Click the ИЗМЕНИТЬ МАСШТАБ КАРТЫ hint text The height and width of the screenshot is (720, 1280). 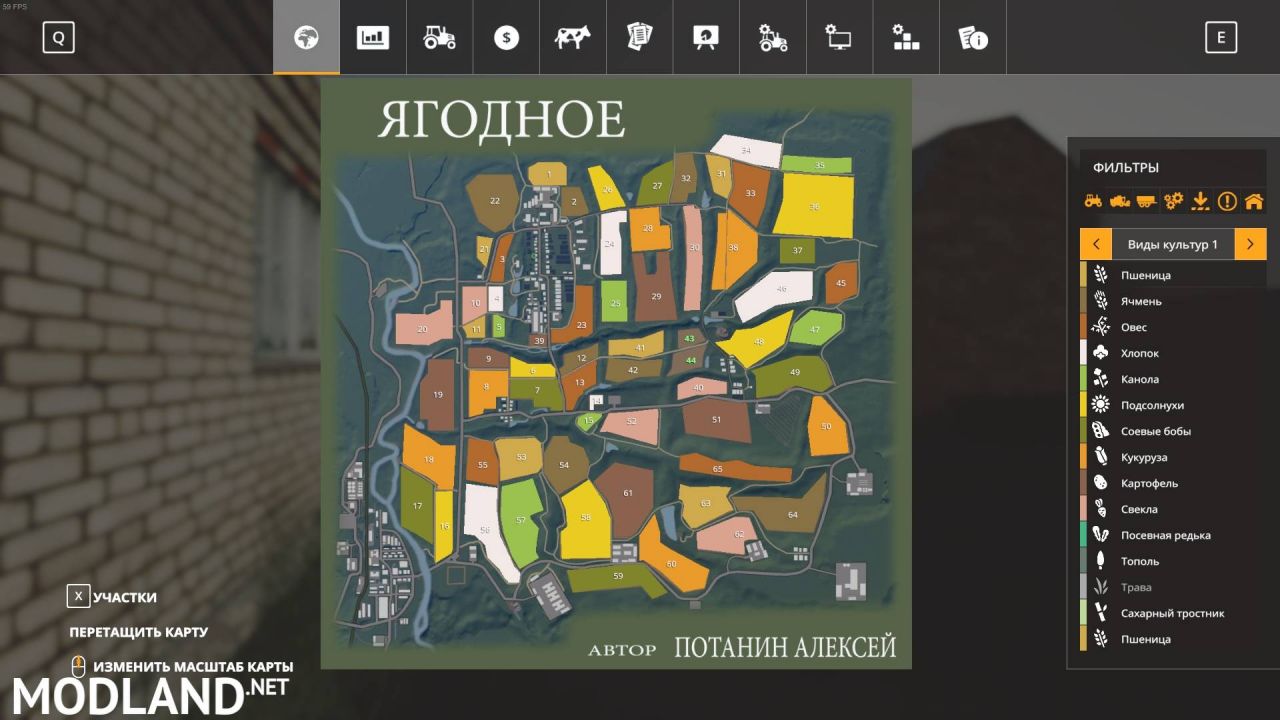pyautogui.click(x=193, y=666)
